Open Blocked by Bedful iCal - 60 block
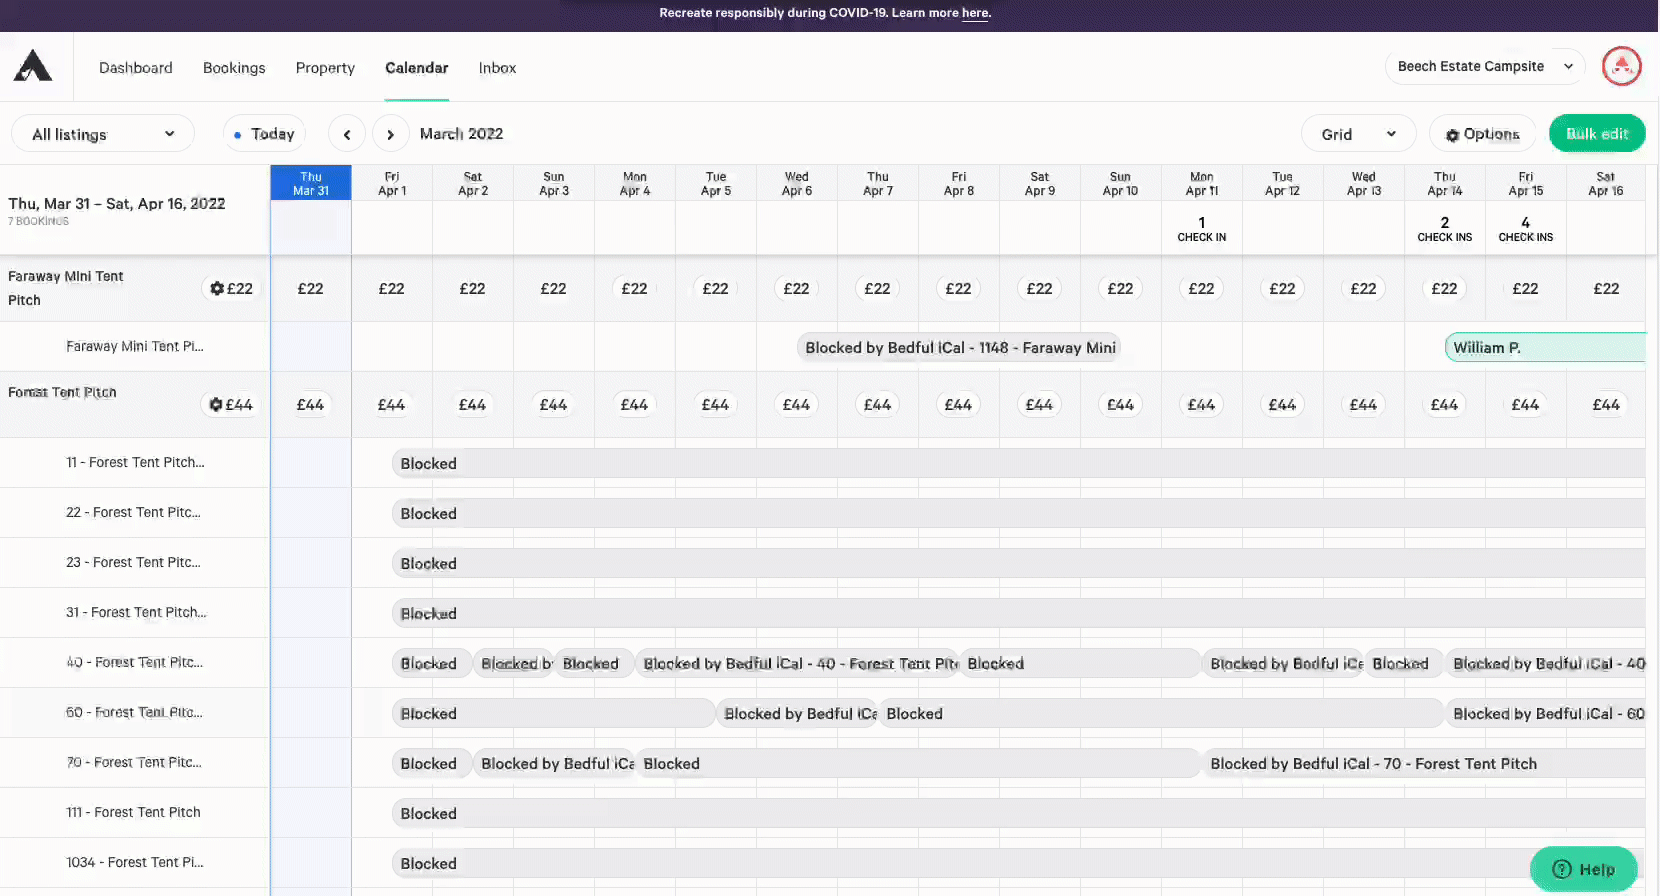This screenshot has width=1660, height=896. tap(1545, 713)
